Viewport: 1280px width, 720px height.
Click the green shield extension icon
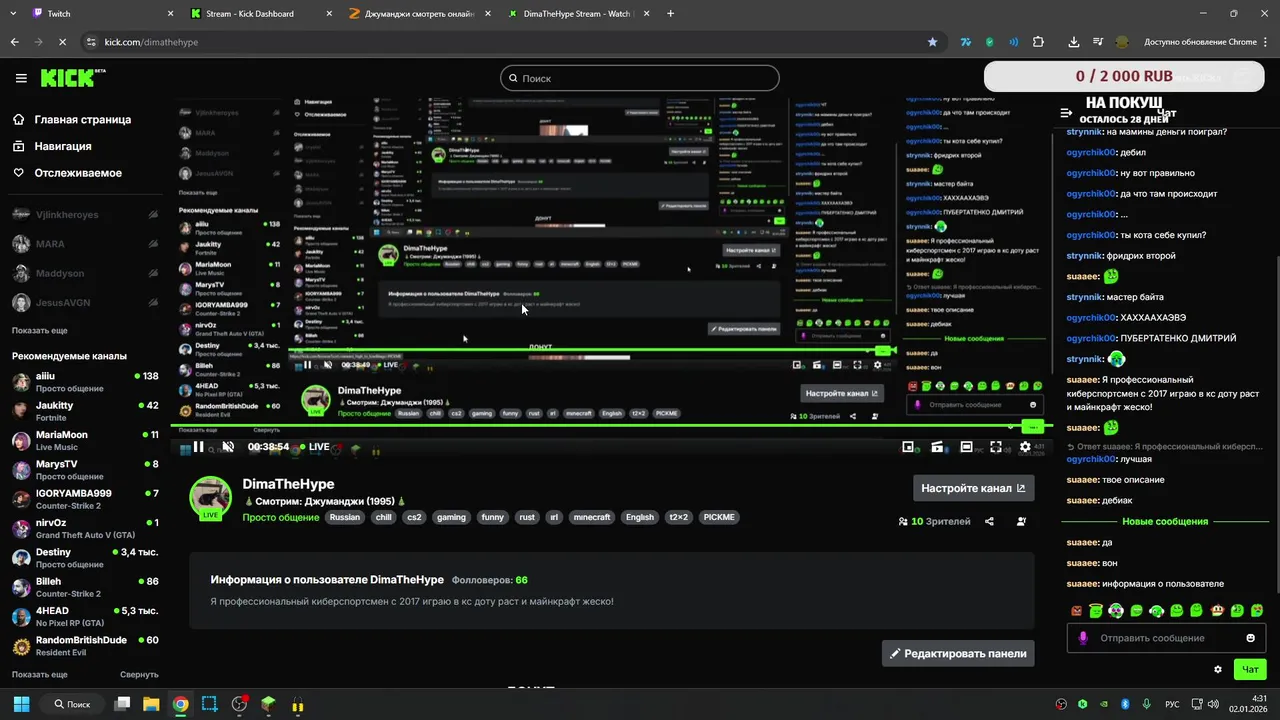click(989, 42)
